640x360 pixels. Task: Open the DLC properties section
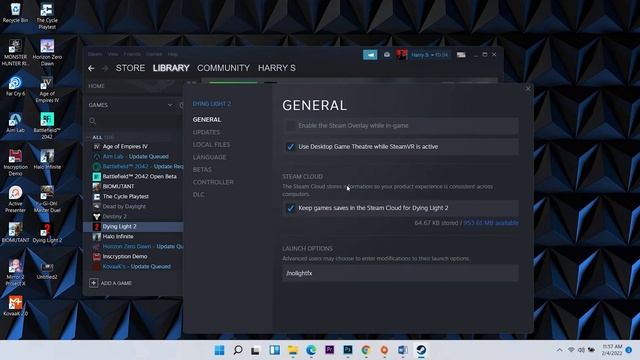[198, 195]
